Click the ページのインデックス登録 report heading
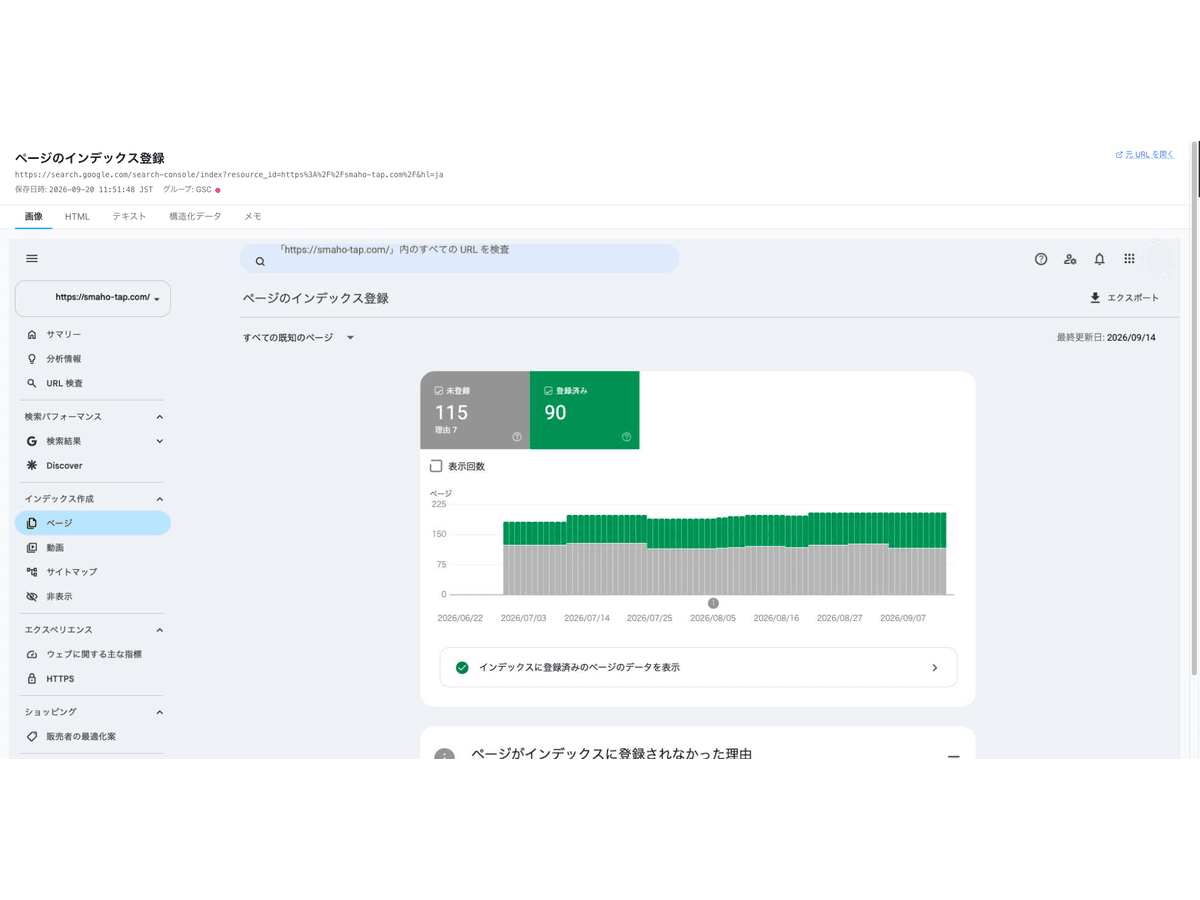The height and width of the screenshot is (900, 1200). (315, 298)
